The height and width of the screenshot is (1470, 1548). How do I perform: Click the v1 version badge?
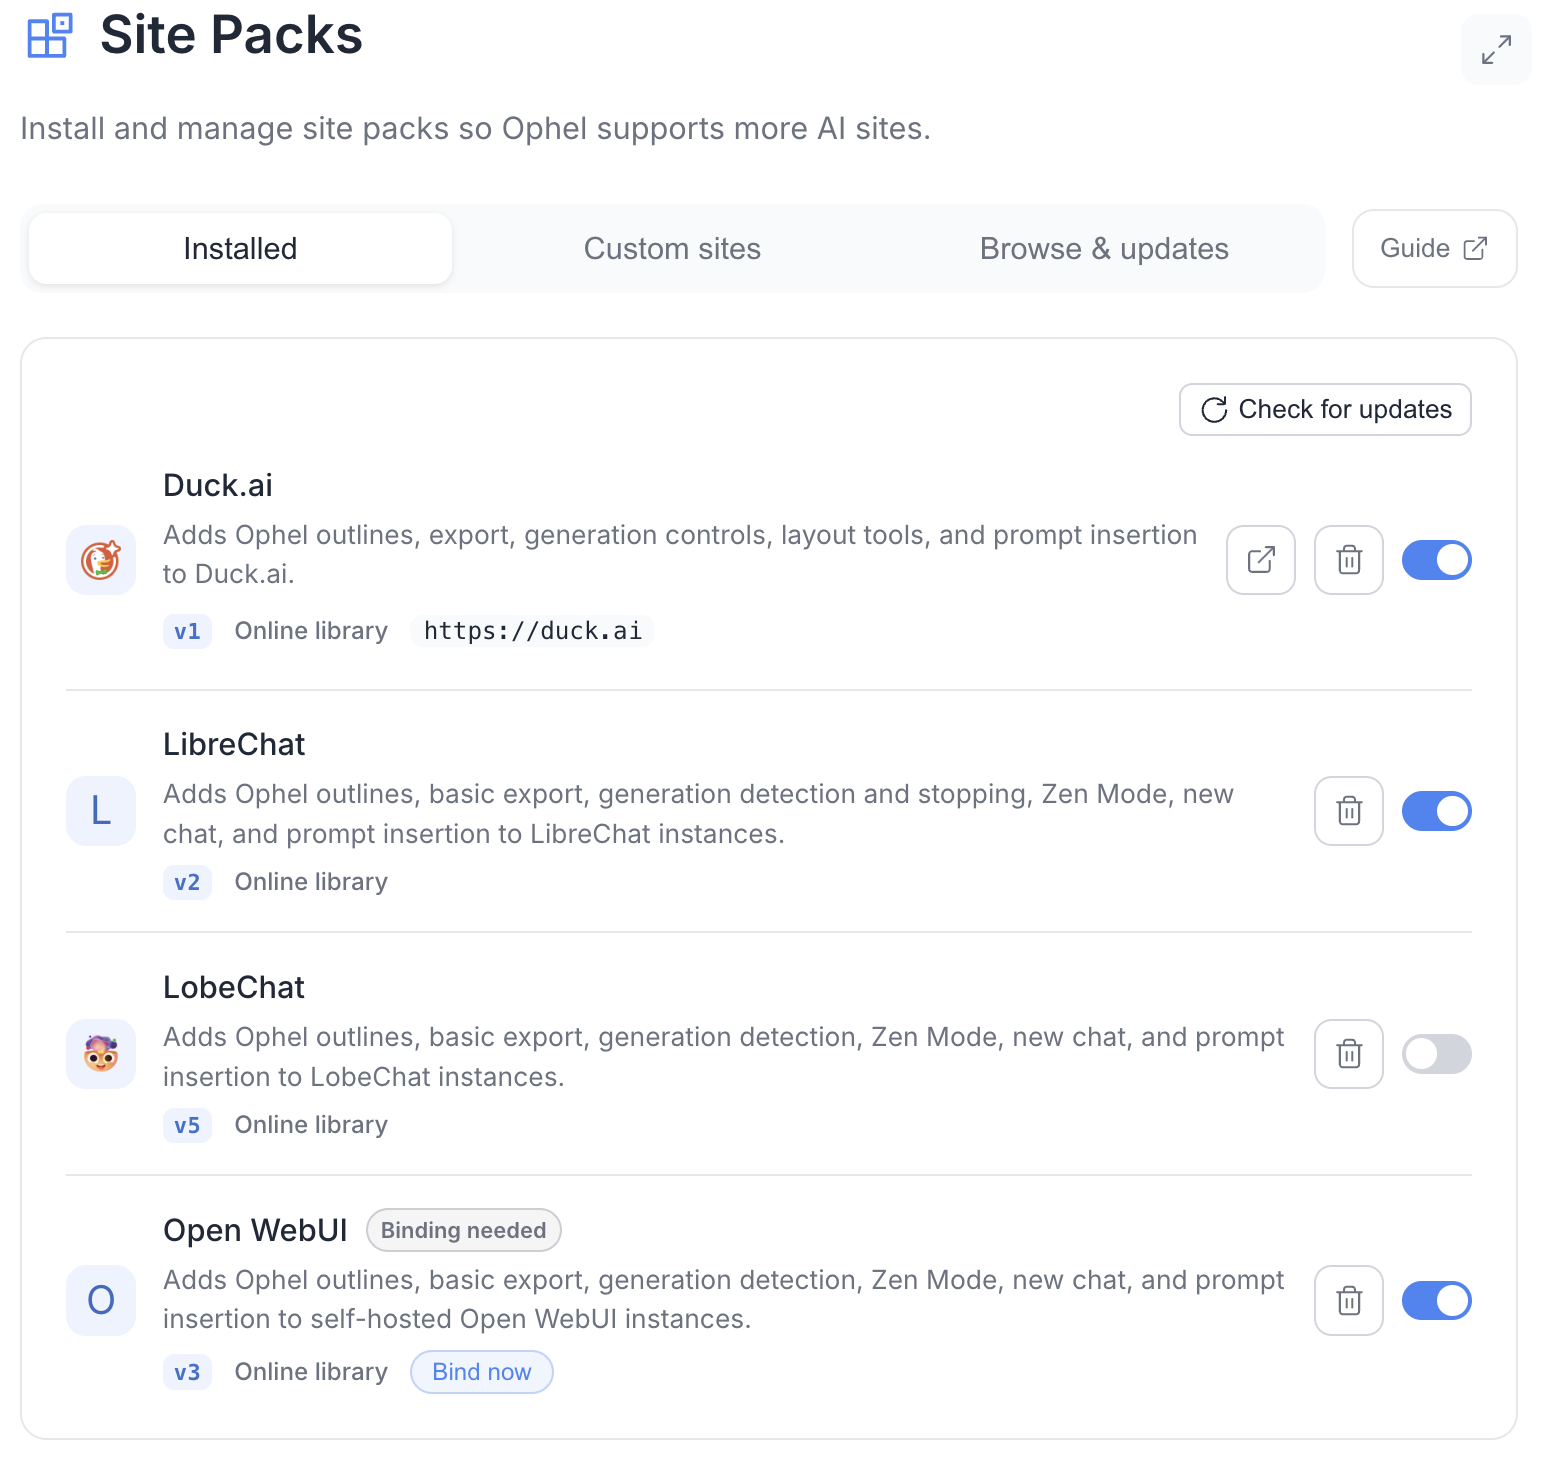pyautogui.click(x=187, y=631)
